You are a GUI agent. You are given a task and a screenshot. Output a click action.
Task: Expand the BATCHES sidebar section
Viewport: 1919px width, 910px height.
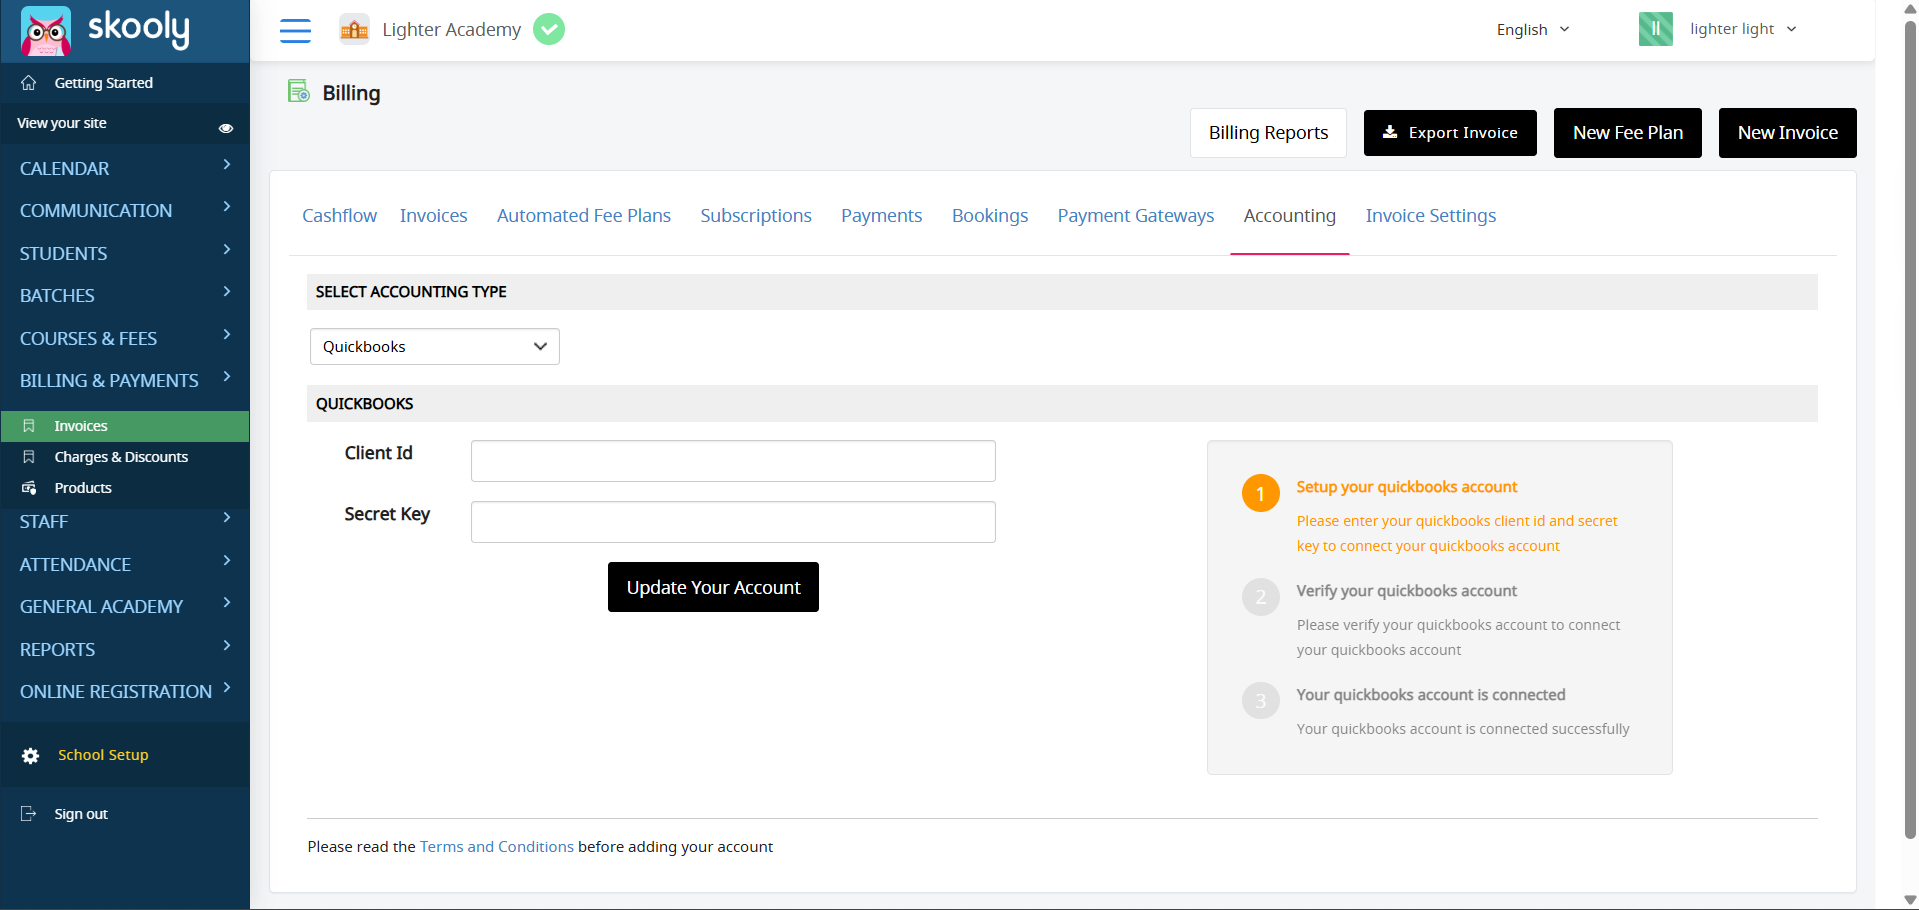[x=125, y=295]
